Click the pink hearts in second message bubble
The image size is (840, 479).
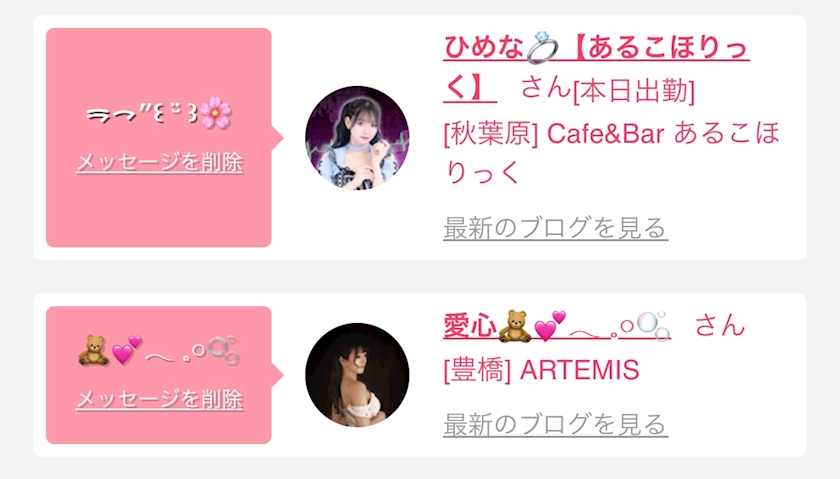click(127, 350)
